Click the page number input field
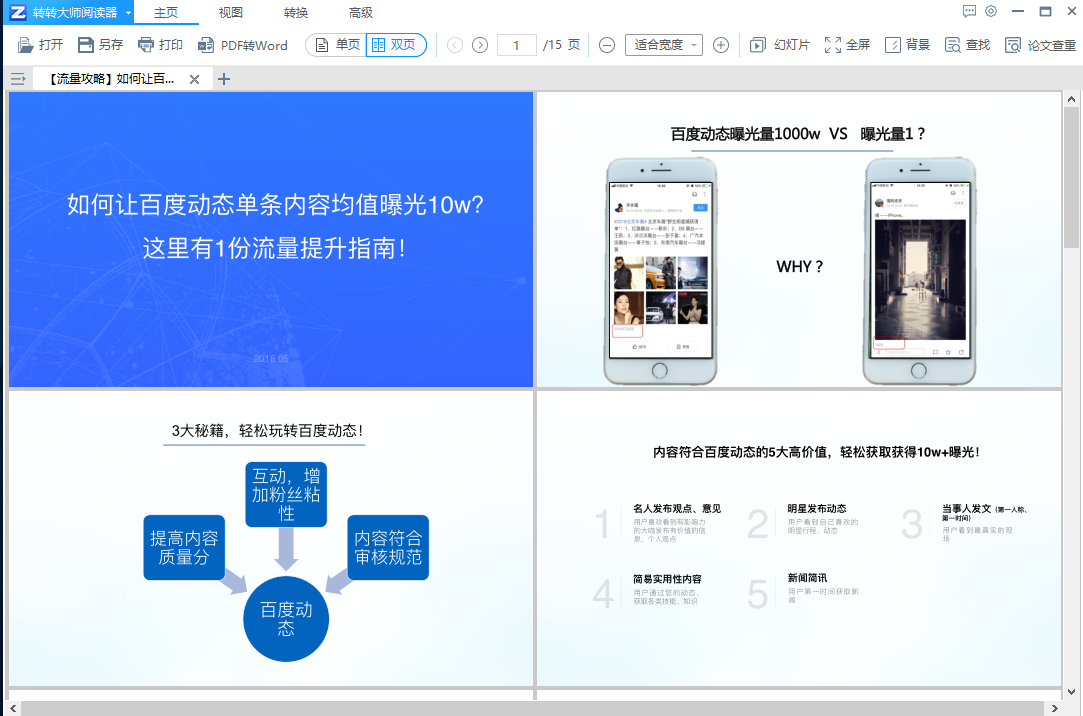The width and height of the screenshot is (1083, 716). (516, 45)
